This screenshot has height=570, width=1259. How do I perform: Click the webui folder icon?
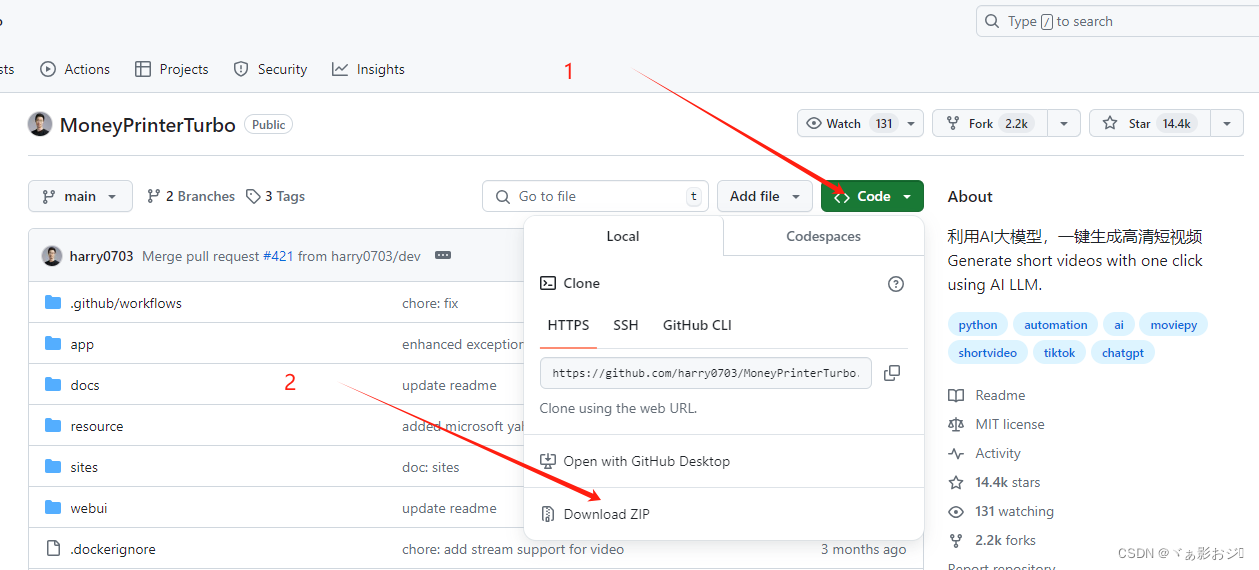tap(53, 508)
